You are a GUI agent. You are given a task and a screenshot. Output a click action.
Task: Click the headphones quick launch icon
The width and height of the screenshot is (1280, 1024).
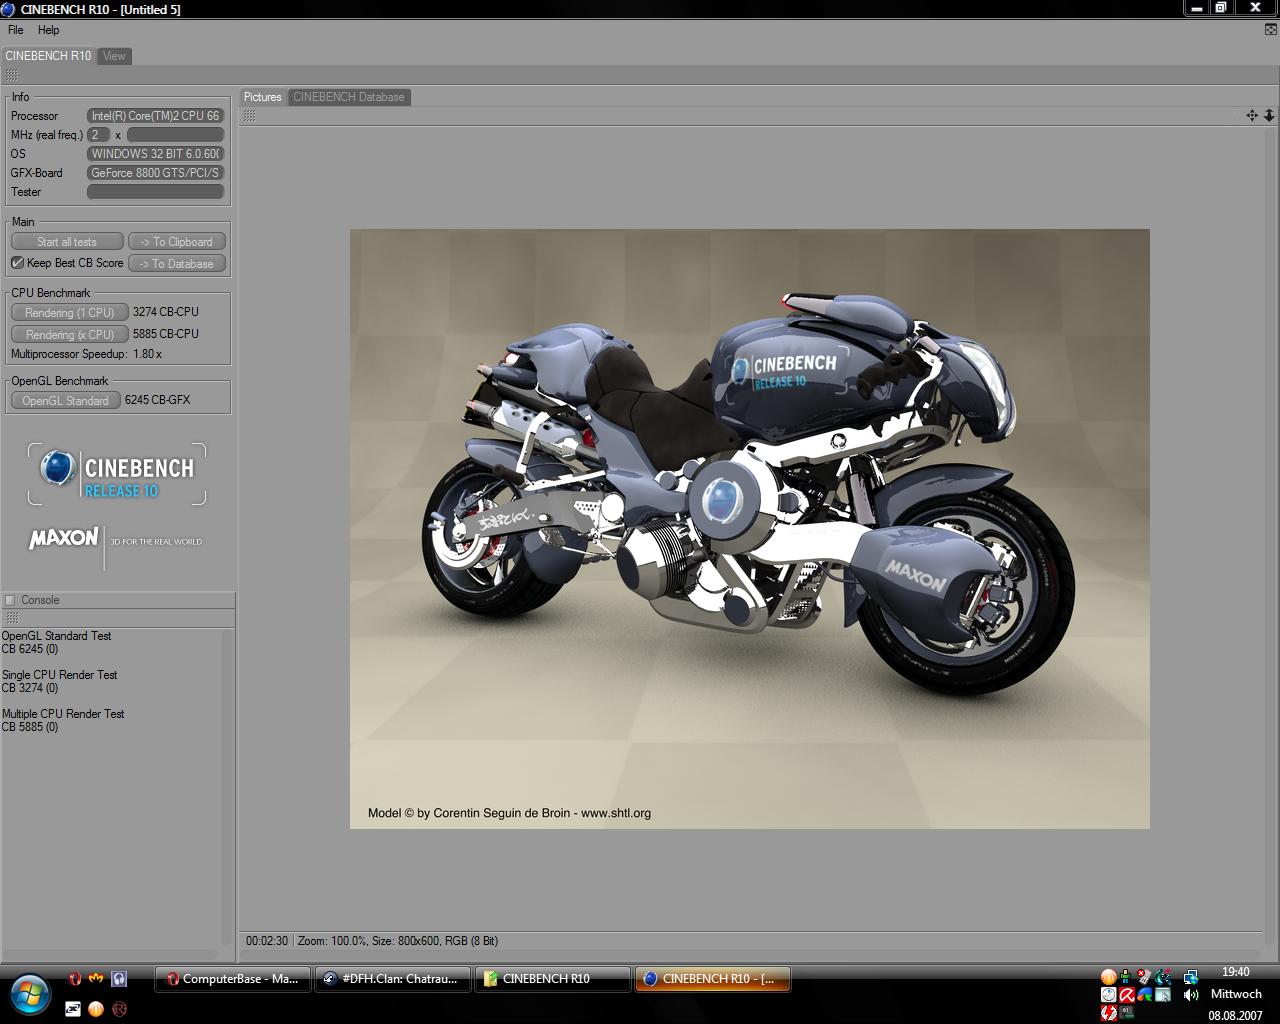pyautogui.click(x=119, y=979)
